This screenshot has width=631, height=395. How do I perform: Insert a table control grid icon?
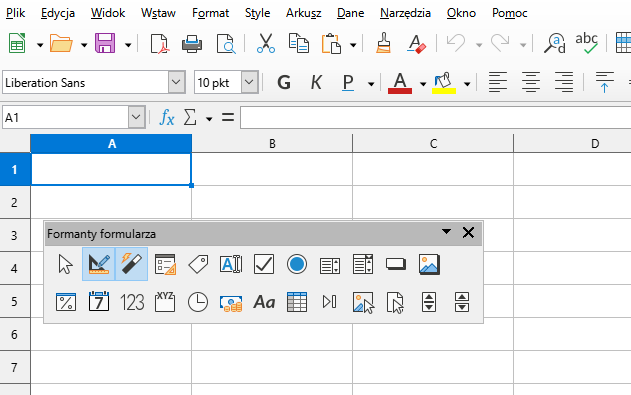[297, 302]
